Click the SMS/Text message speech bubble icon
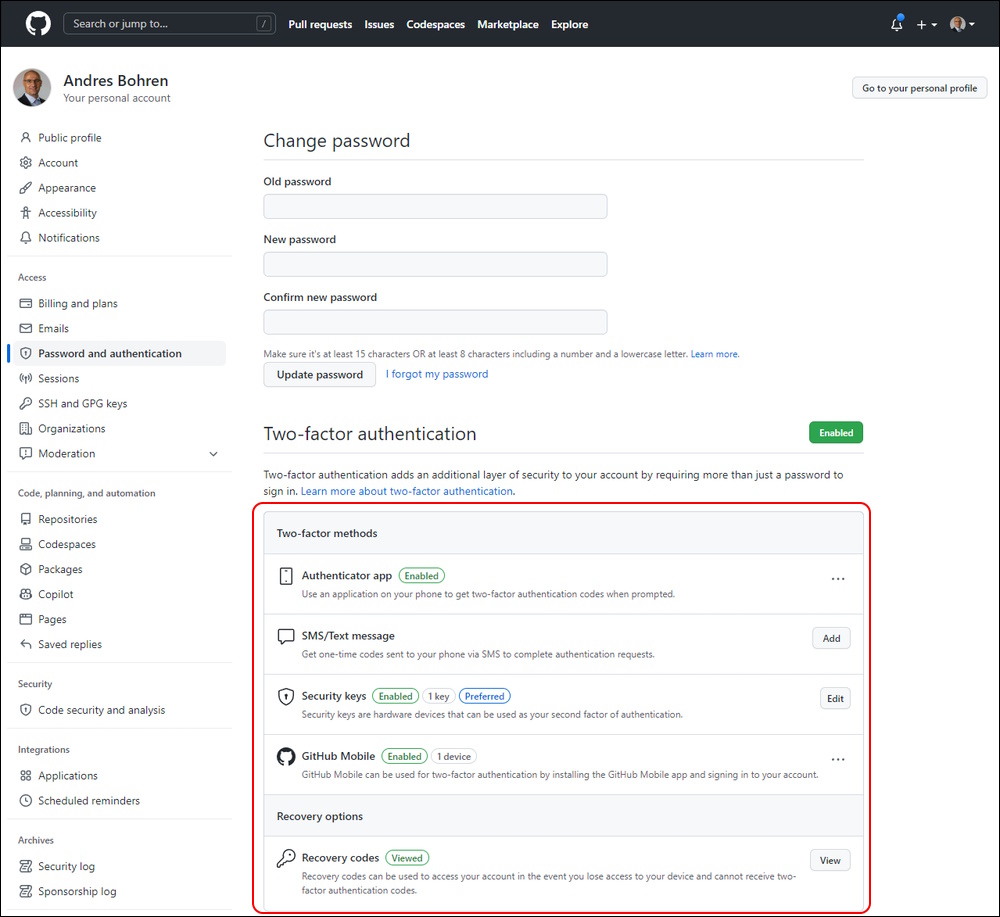The height and width of the screenshot is (917, 1000). [286, 636]
